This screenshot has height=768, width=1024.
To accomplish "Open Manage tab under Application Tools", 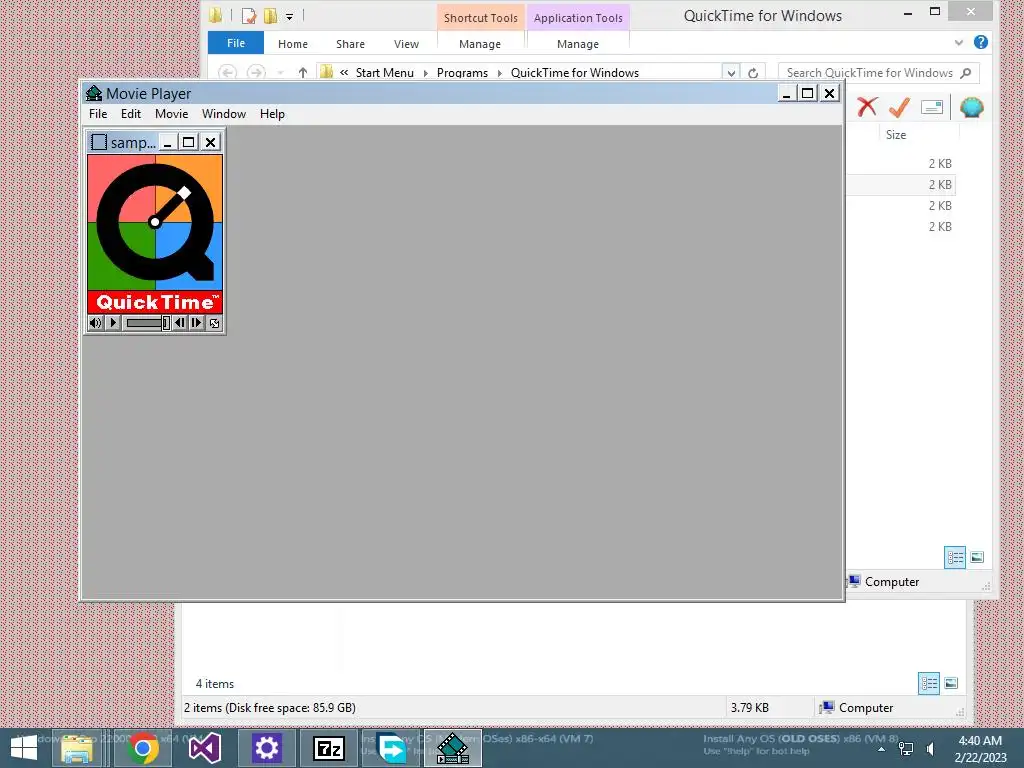I will click(x=578, y=44).
